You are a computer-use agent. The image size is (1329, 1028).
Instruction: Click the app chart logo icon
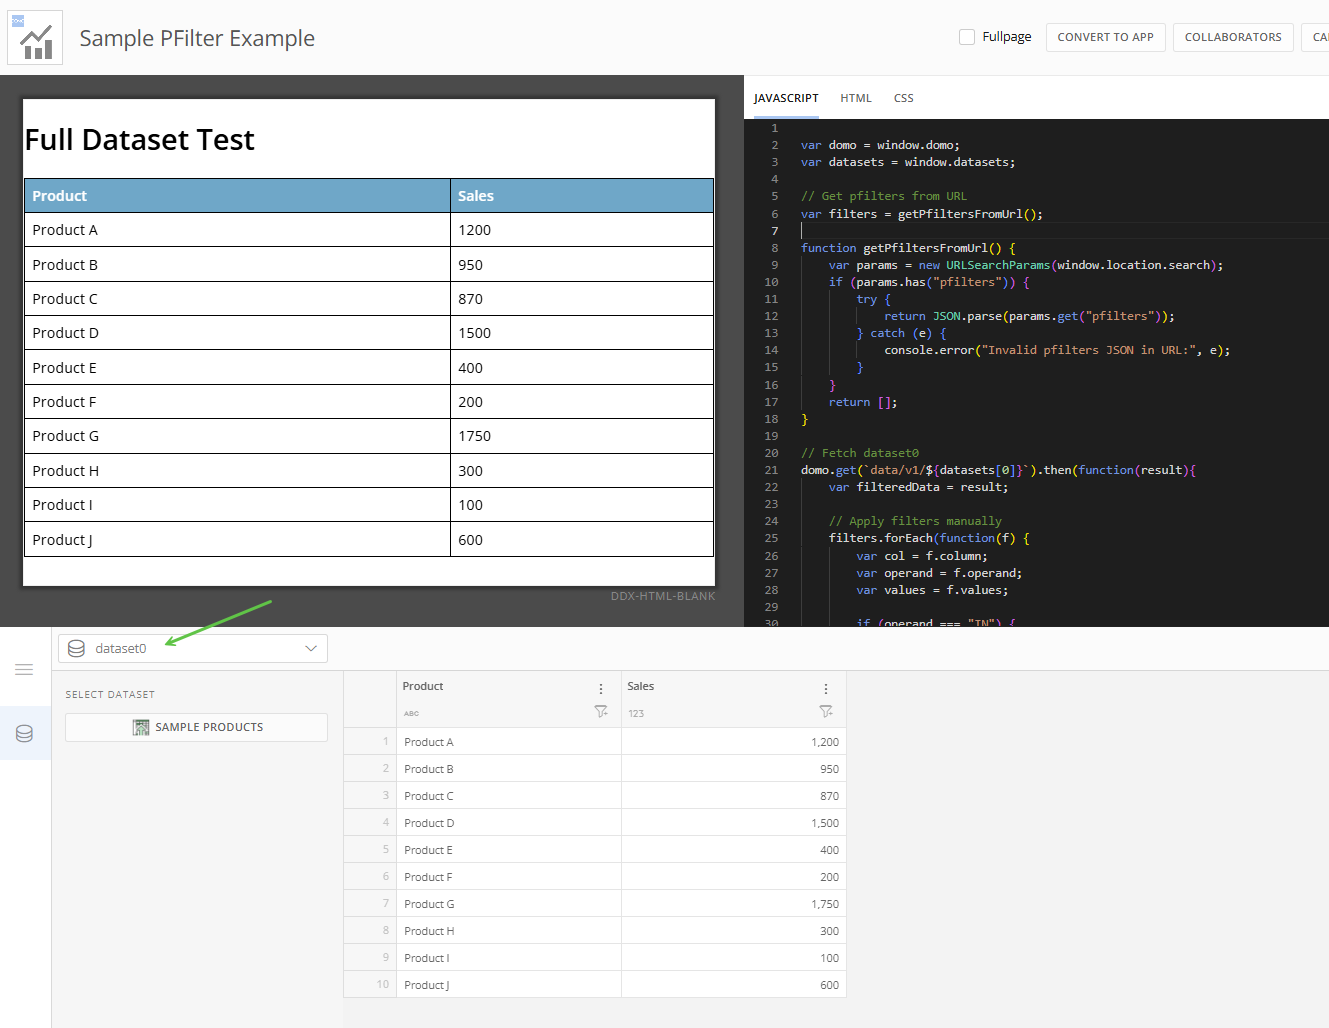tap(35, 38)
